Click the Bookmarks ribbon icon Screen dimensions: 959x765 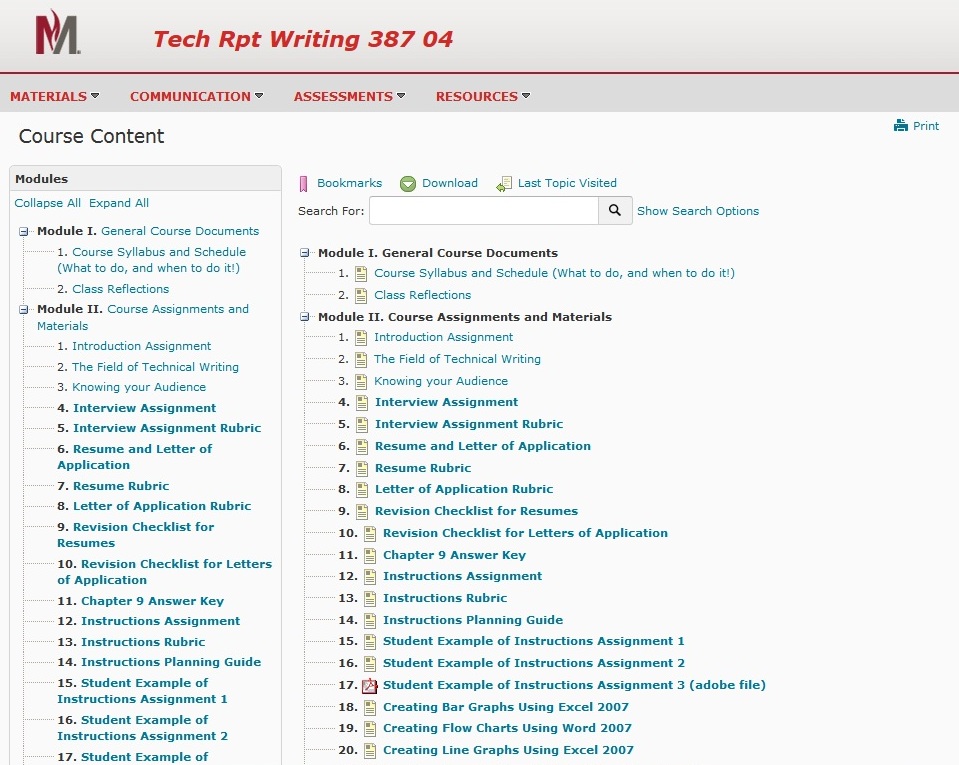pyautogui.click(x=304, y=184)
